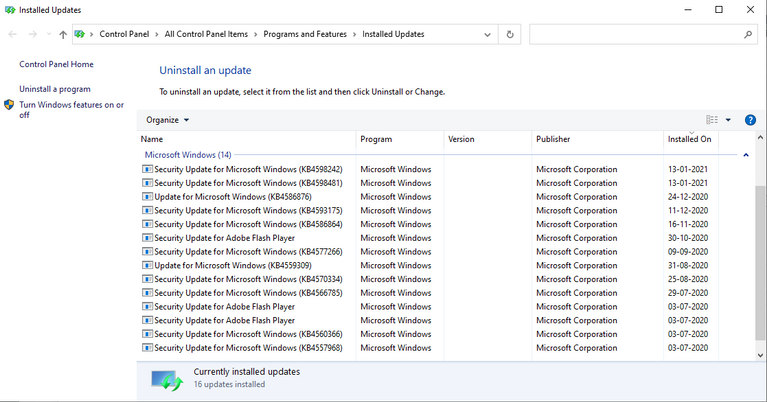Select Security Update KB4586864
The image size is (767, 402).
(x=248, y=224)
